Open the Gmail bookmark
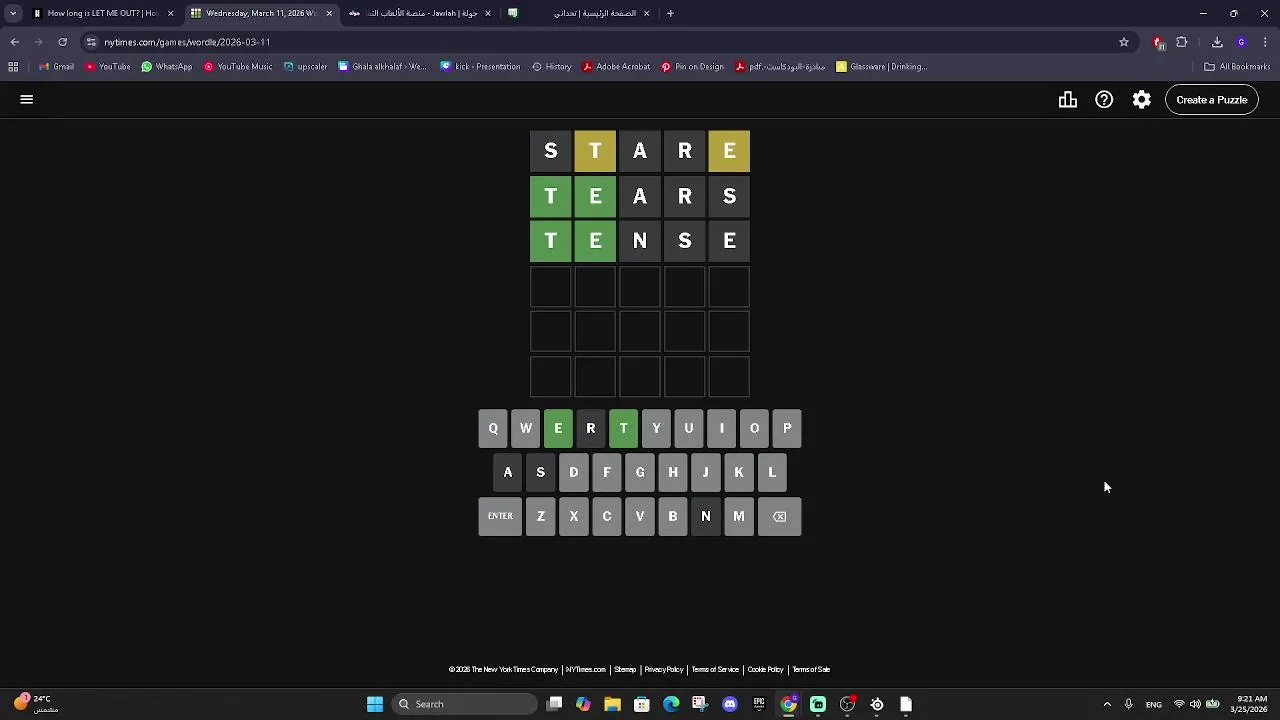 (56, 67)
